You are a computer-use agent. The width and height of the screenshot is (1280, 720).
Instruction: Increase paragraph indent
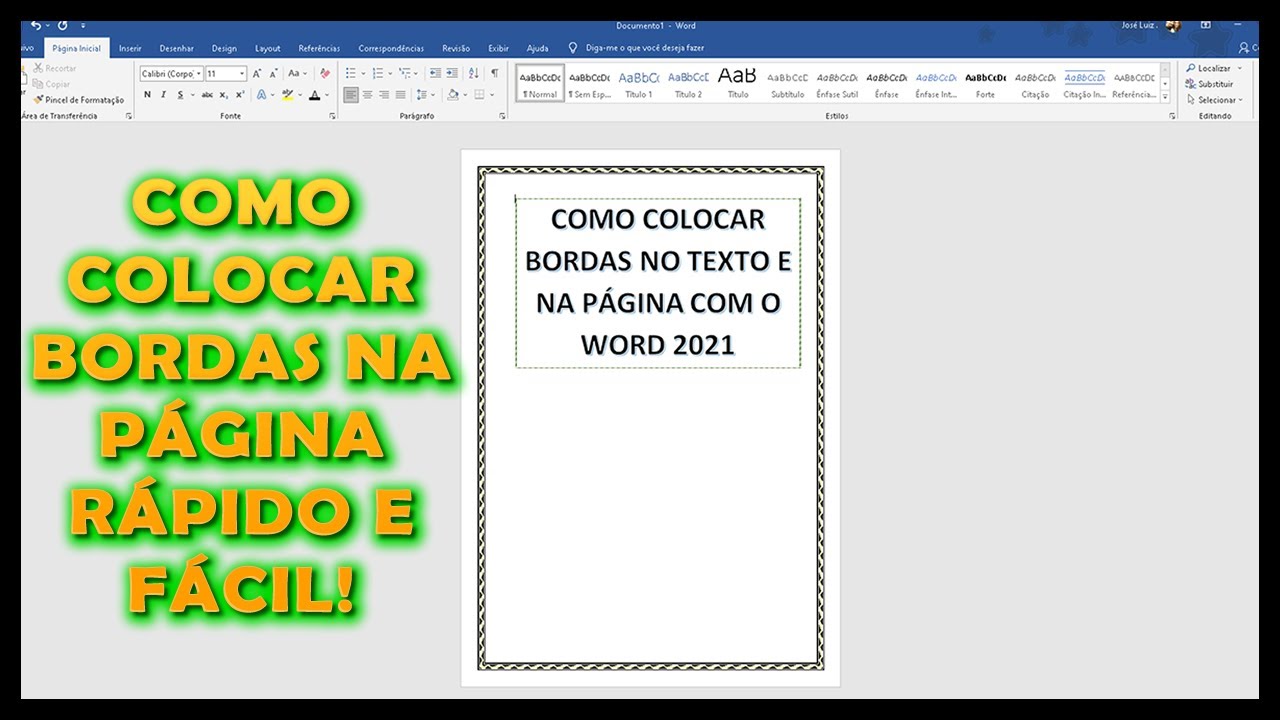tap(452, 73)
